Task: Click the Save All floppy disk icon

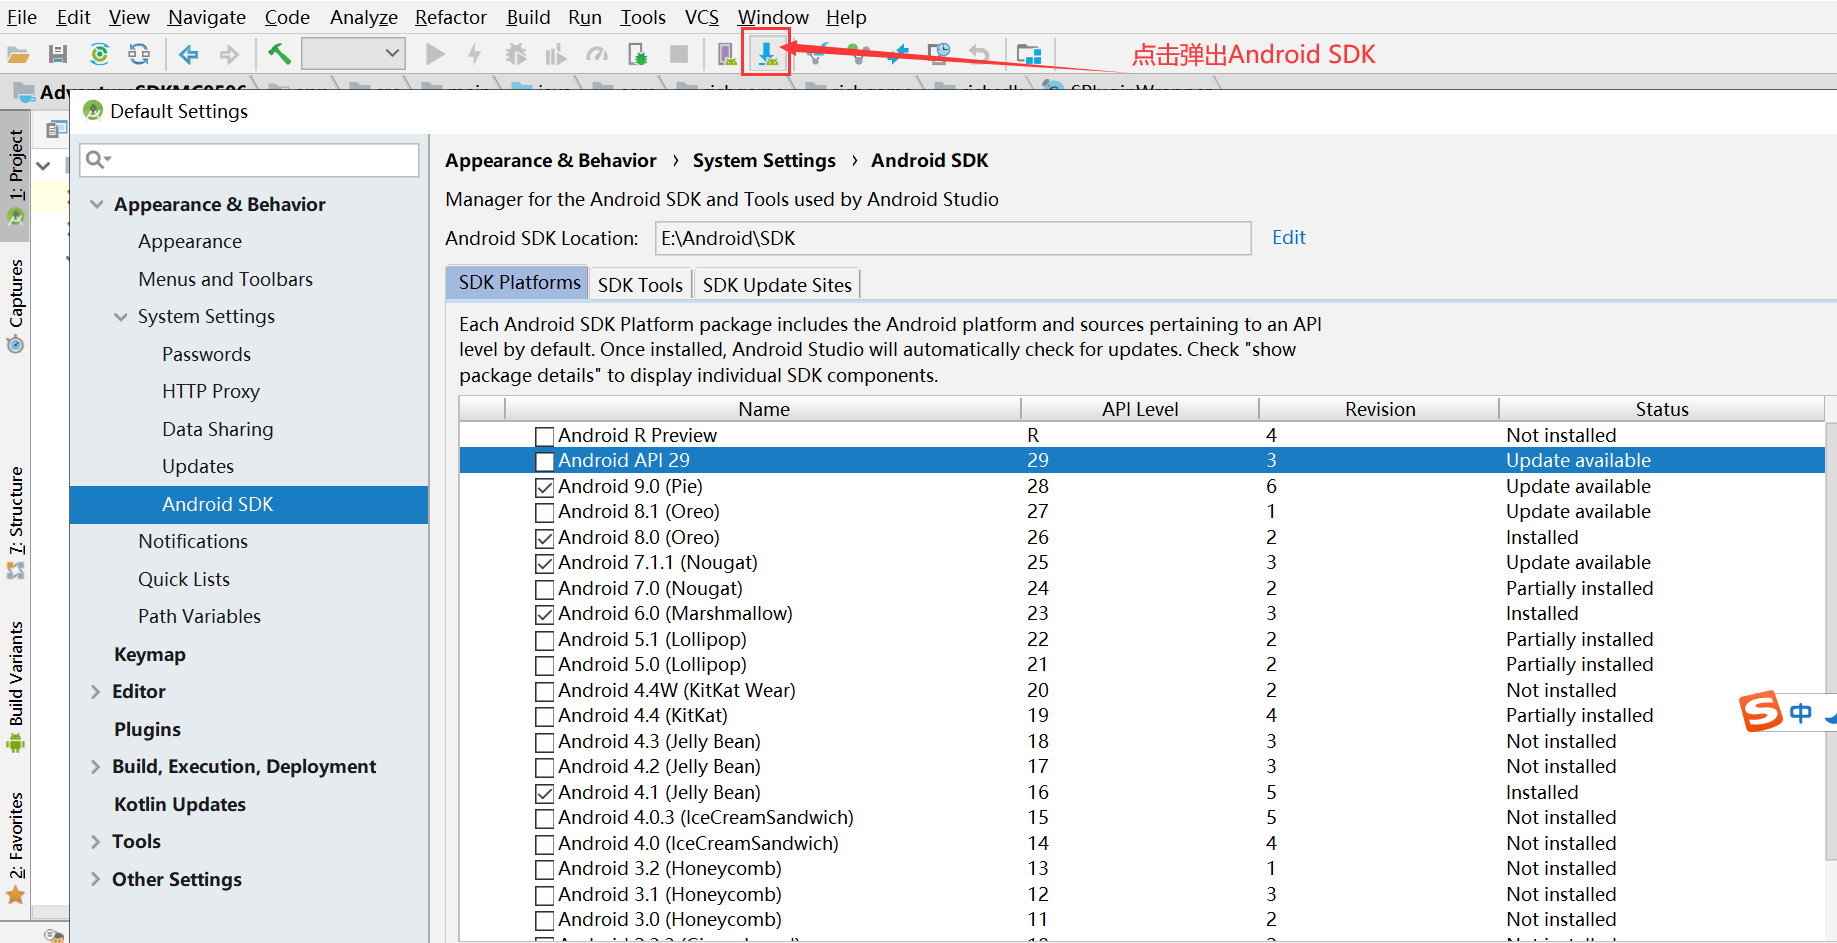Action: tap(58, 54)
